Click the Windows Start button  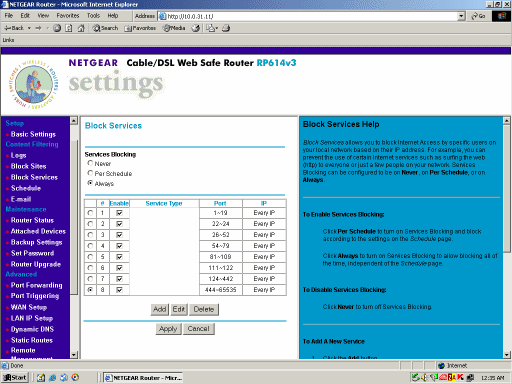tap(15, 377)
